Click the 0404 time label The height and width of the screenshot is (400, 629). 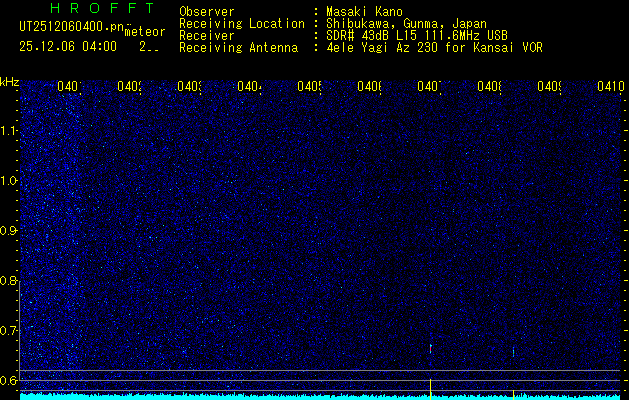pos(249,86)
